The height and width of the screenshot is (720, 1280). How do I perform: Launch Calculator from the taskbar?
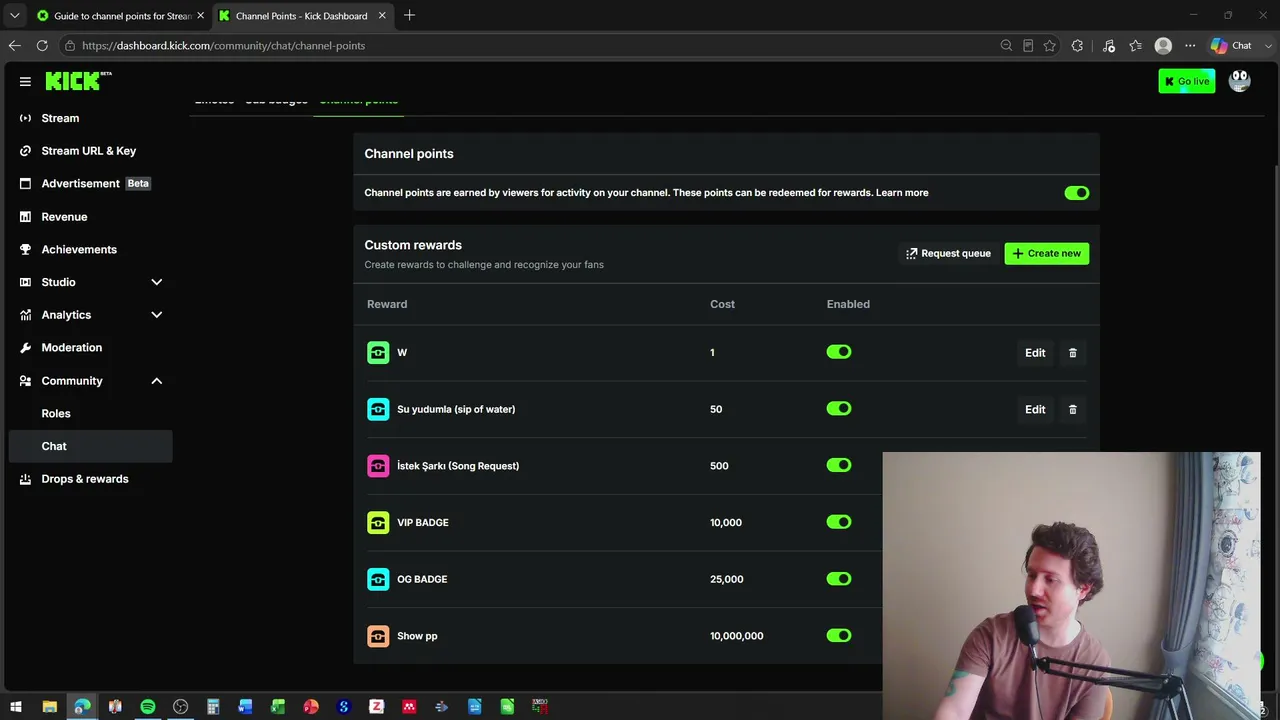point(213,707)
